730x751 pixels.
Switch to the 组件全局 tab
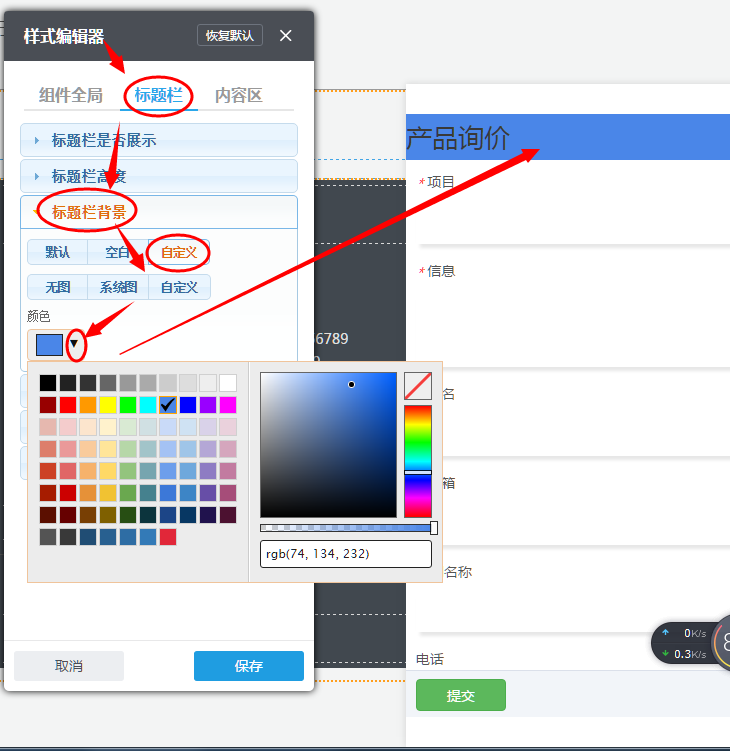tap(70, 96)
